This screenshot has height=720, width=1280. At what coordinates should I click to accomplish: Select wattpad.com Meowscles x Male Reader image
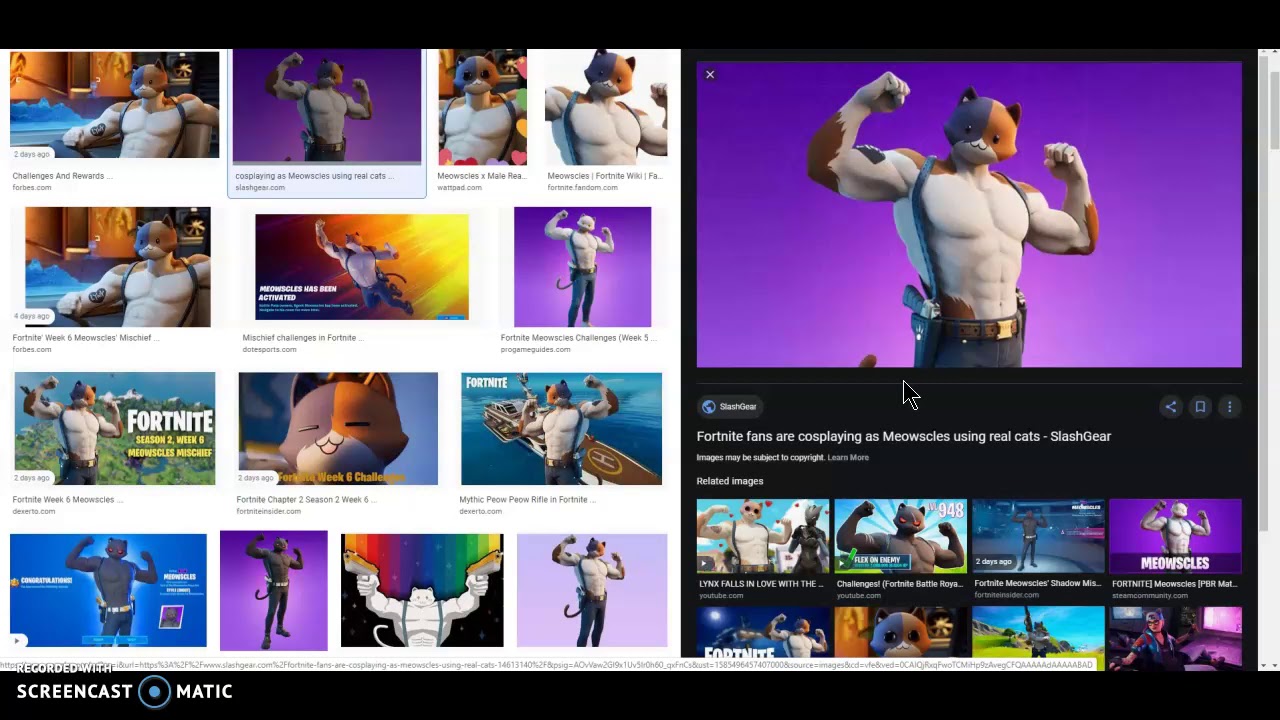[482, 107]
